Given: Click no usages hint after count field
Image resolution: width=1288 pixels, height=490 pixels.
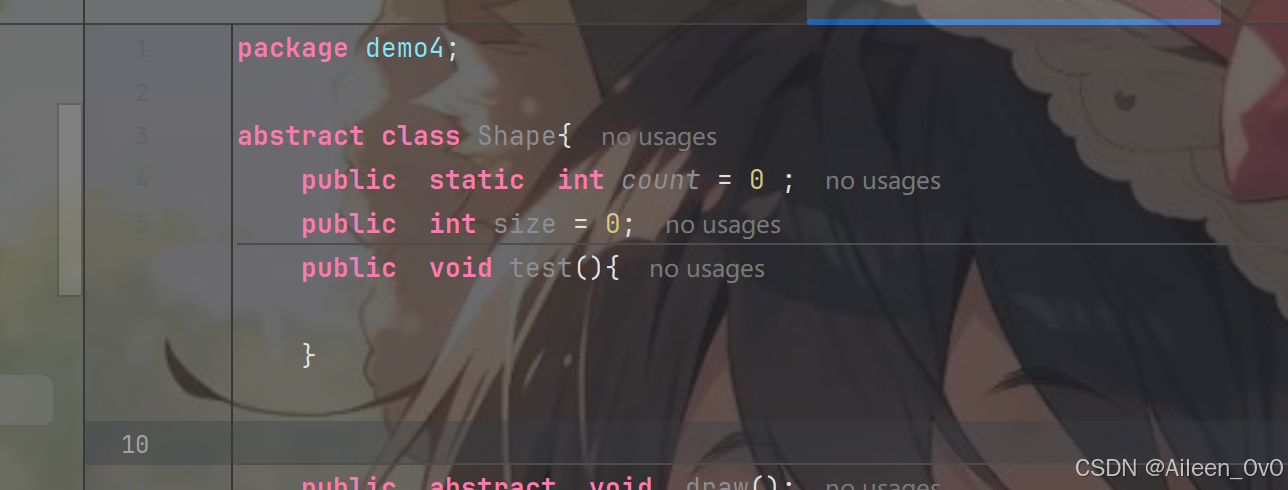Looking at the screenshot, I should (x=883, y=181).
